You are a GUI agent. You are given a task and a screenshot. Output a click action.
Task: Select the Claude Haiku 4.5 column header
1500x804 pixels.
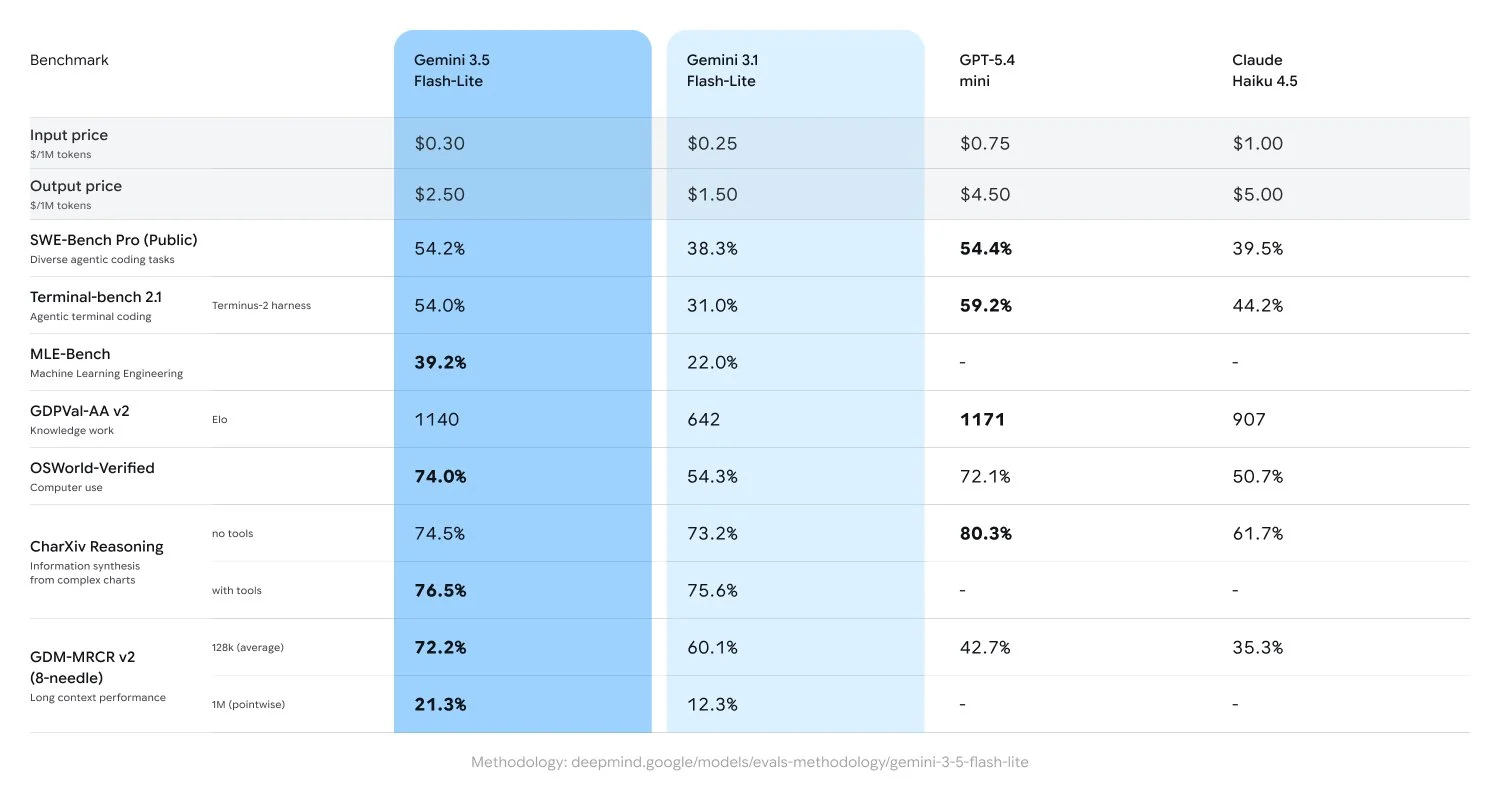coord(1264,71)
